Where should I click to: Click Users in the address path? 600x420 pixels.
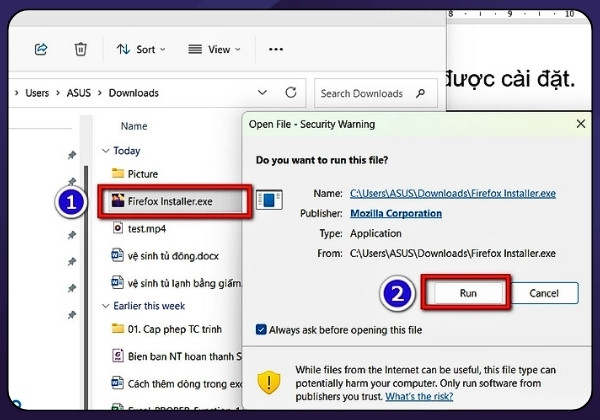point(37,93)
